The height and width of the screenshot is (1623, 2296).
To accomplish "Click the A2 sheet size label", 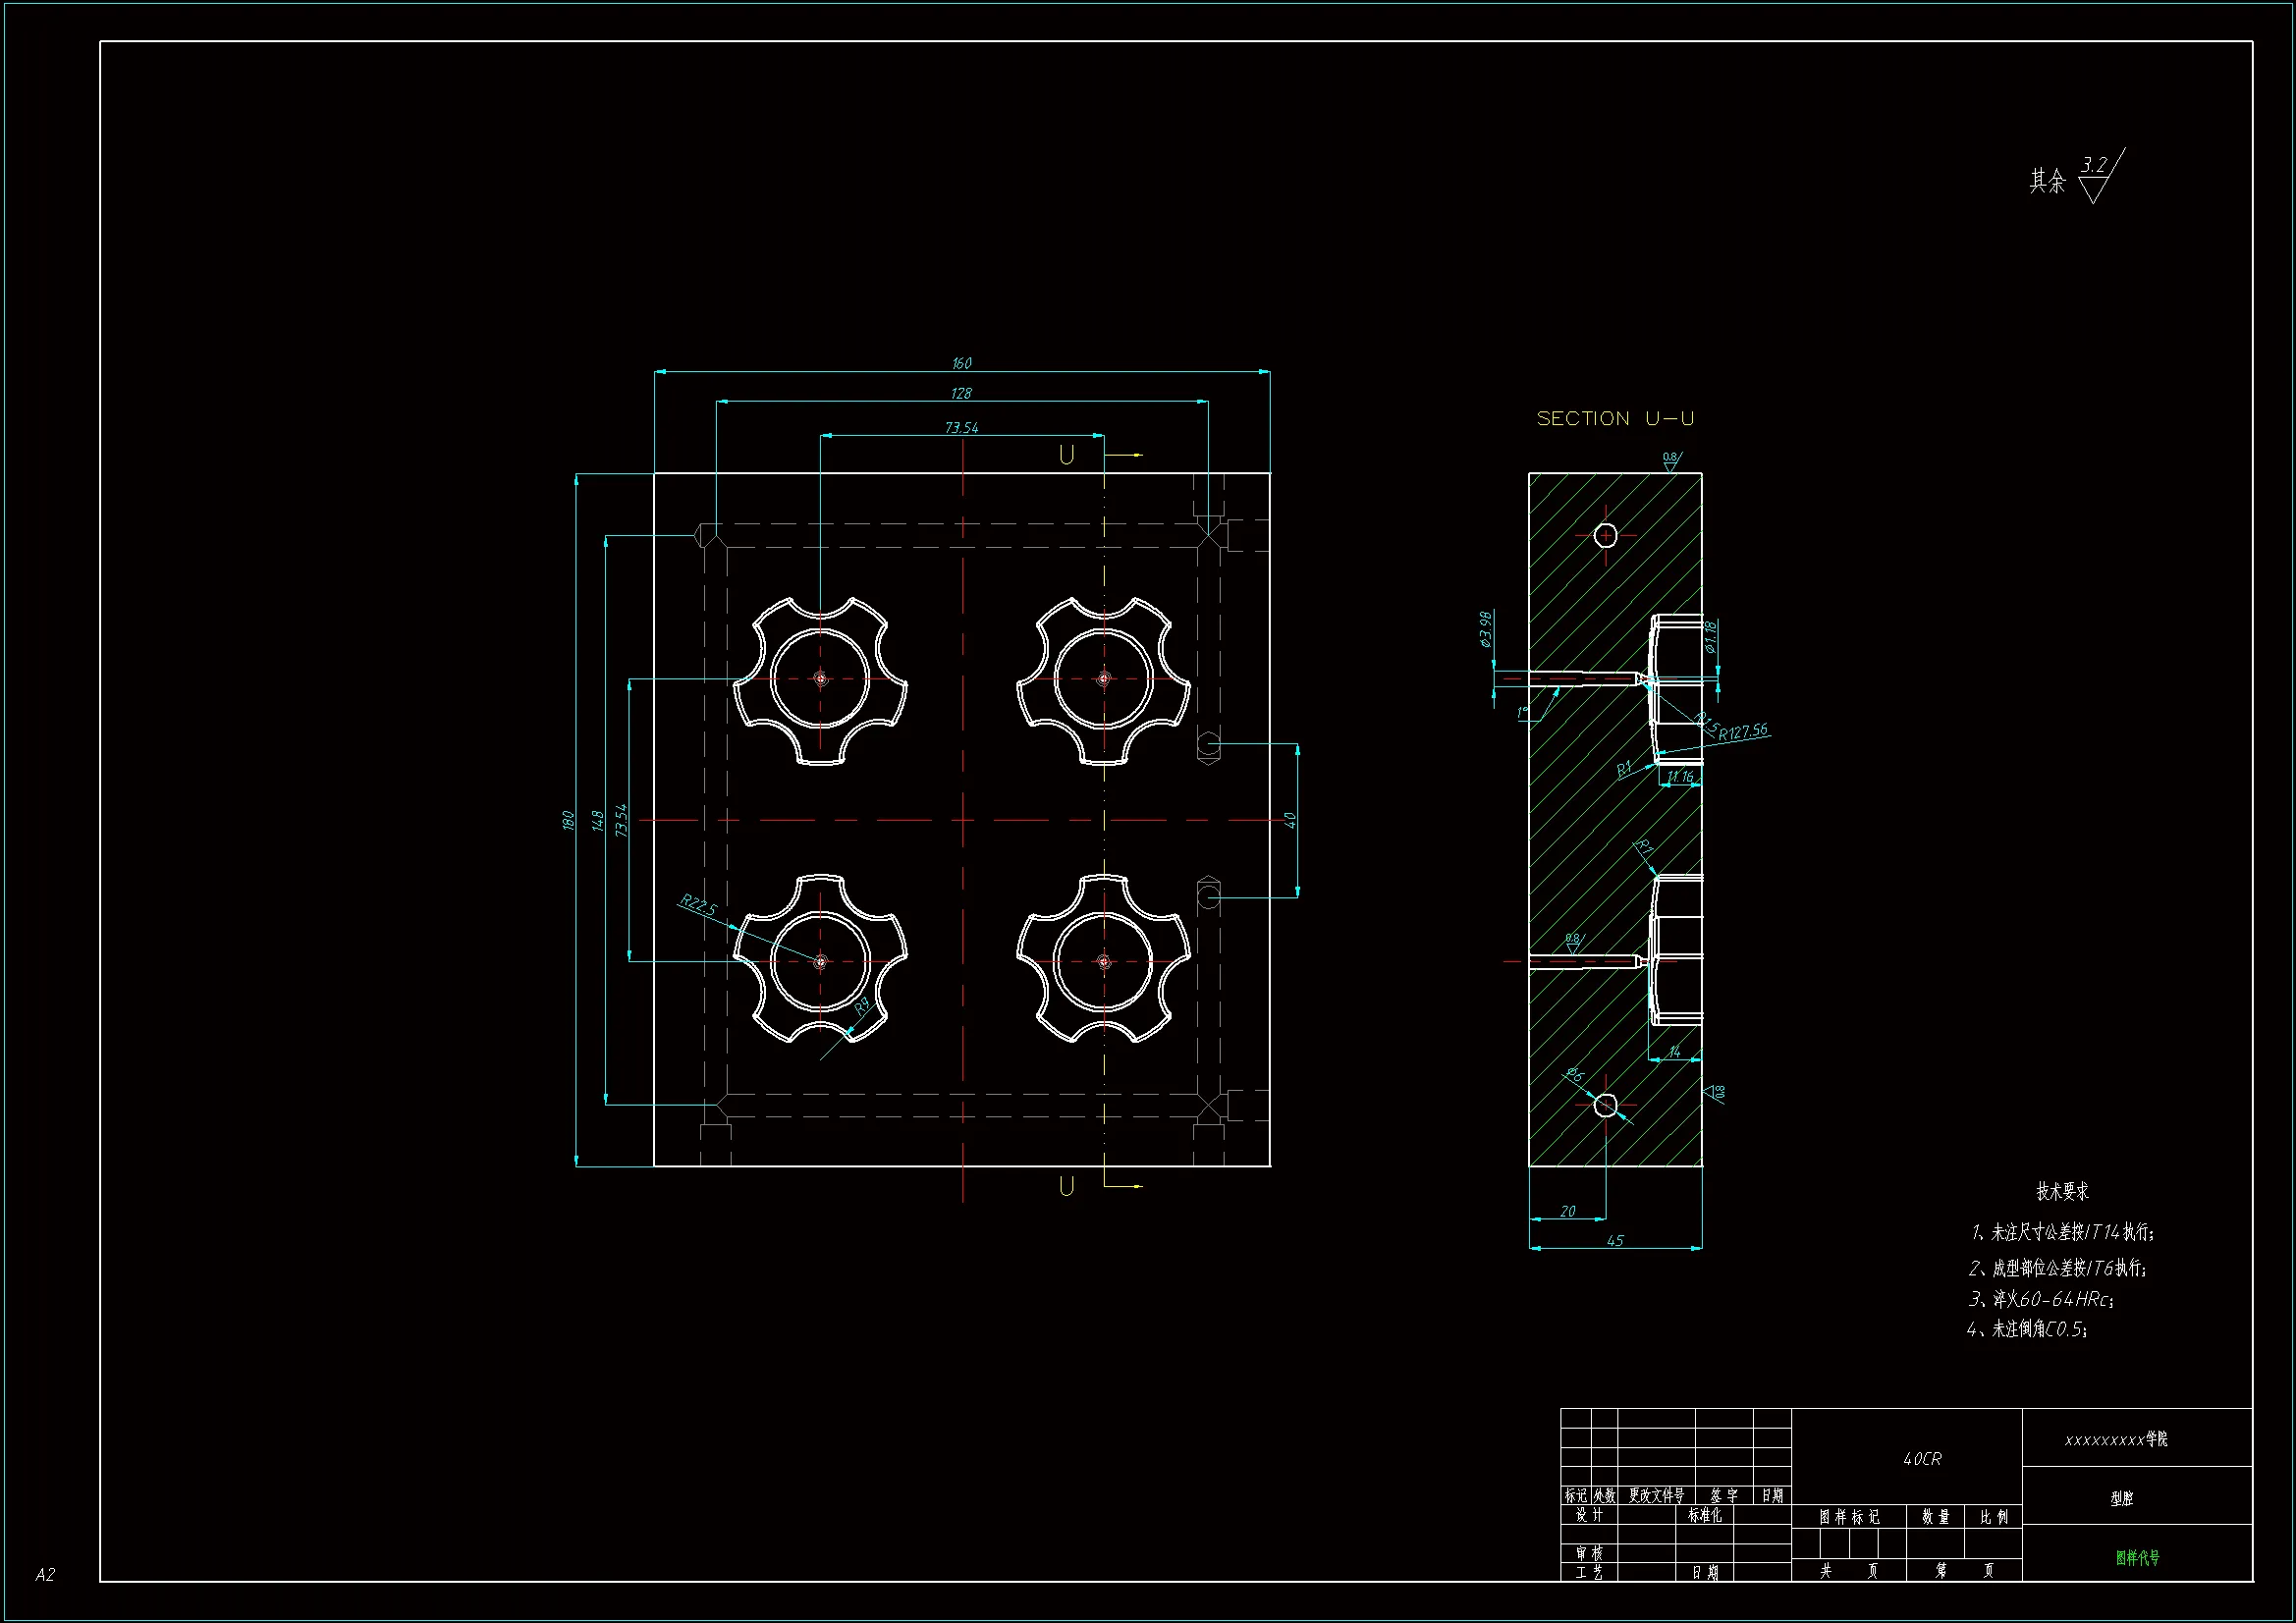I will point(45,1575).
